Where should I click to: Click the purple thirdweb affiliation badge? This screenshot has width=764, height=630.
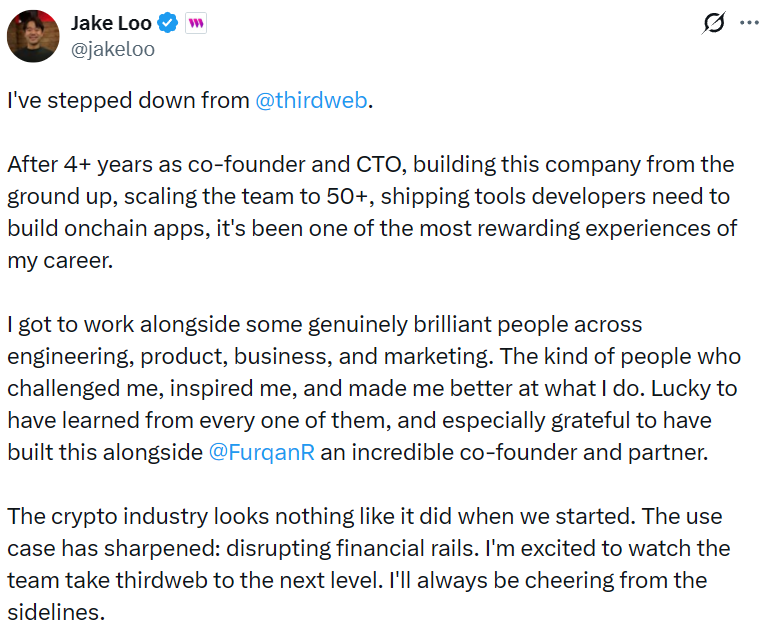(x=196, y=24)
